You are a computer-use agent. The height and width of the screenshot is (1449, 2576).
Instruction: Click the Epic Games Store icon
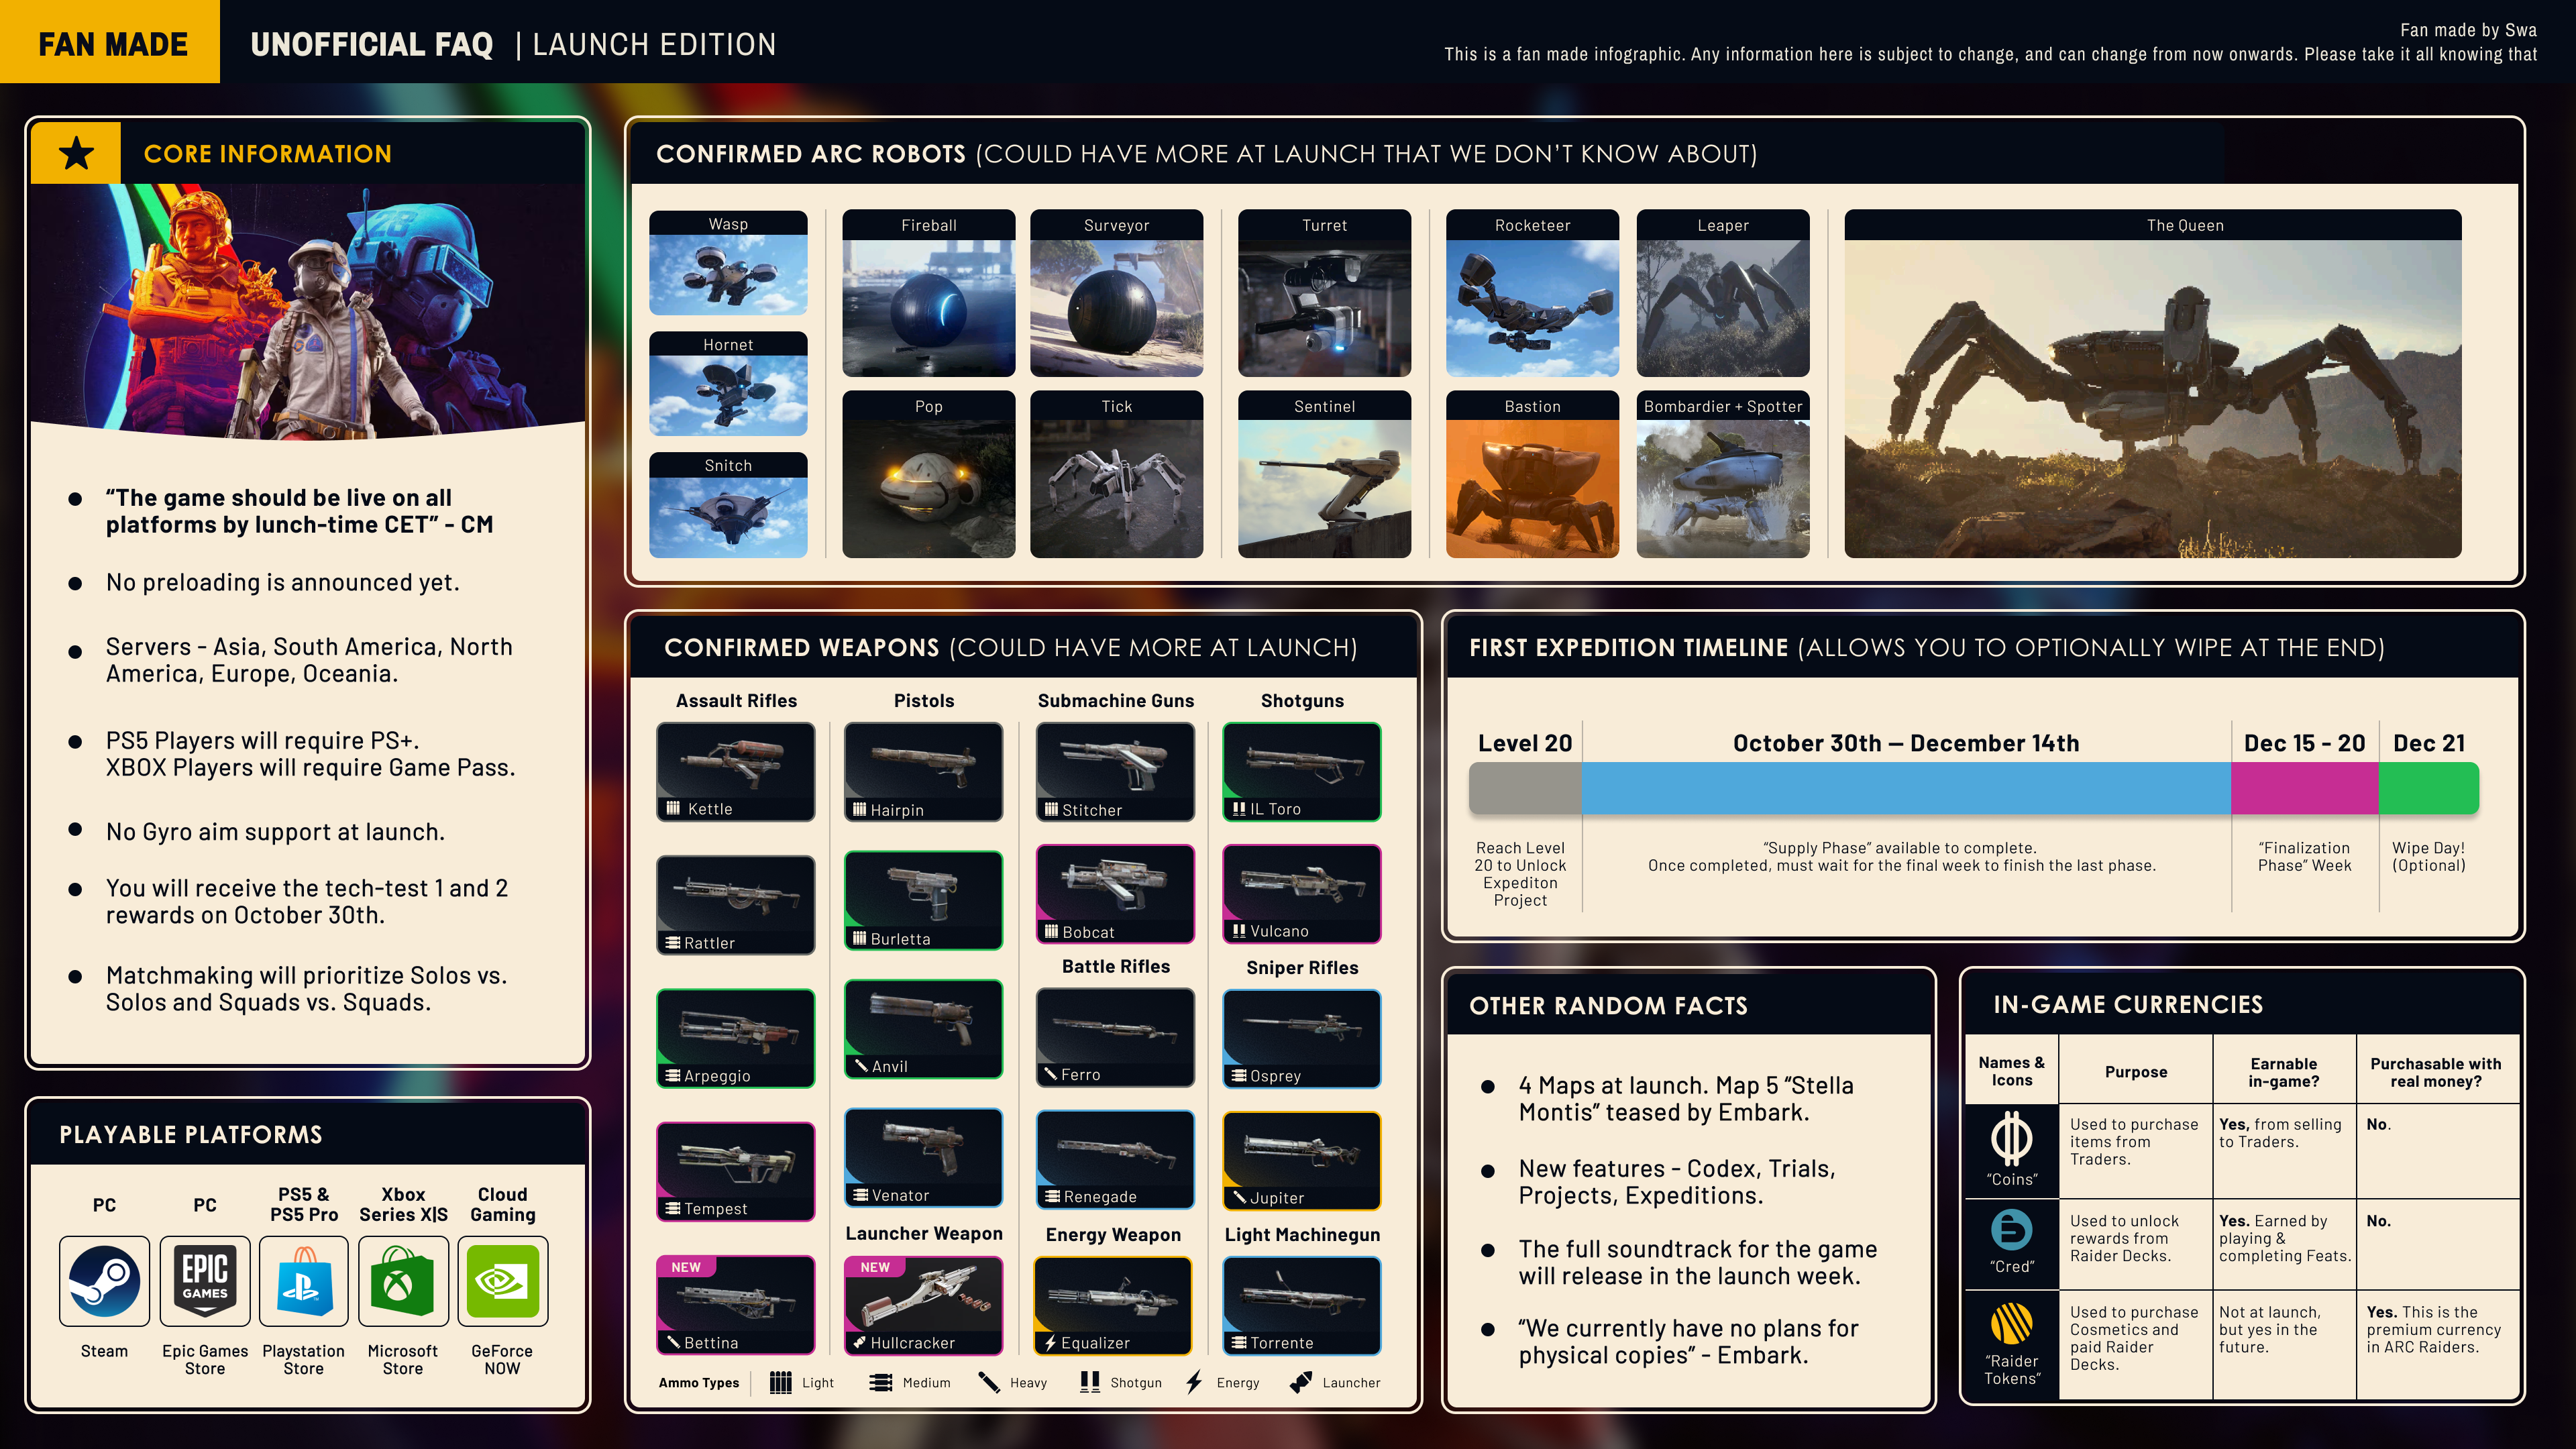204,1281
